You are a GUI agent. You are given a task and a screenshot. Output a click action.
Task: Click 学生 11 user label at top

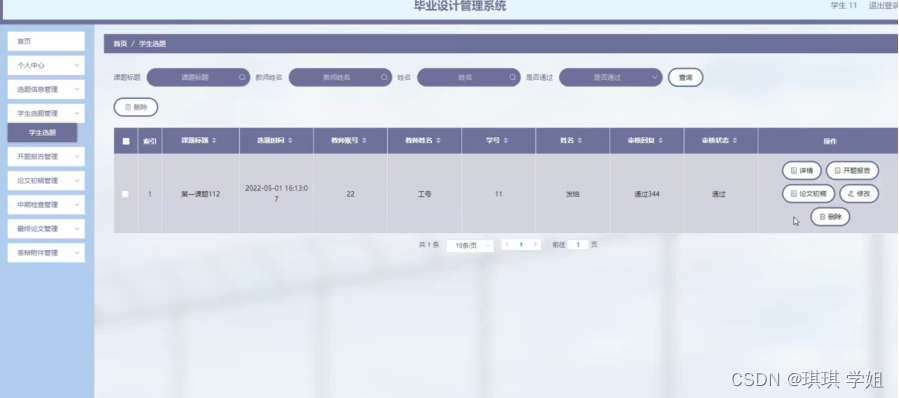[x=844, y=6]
